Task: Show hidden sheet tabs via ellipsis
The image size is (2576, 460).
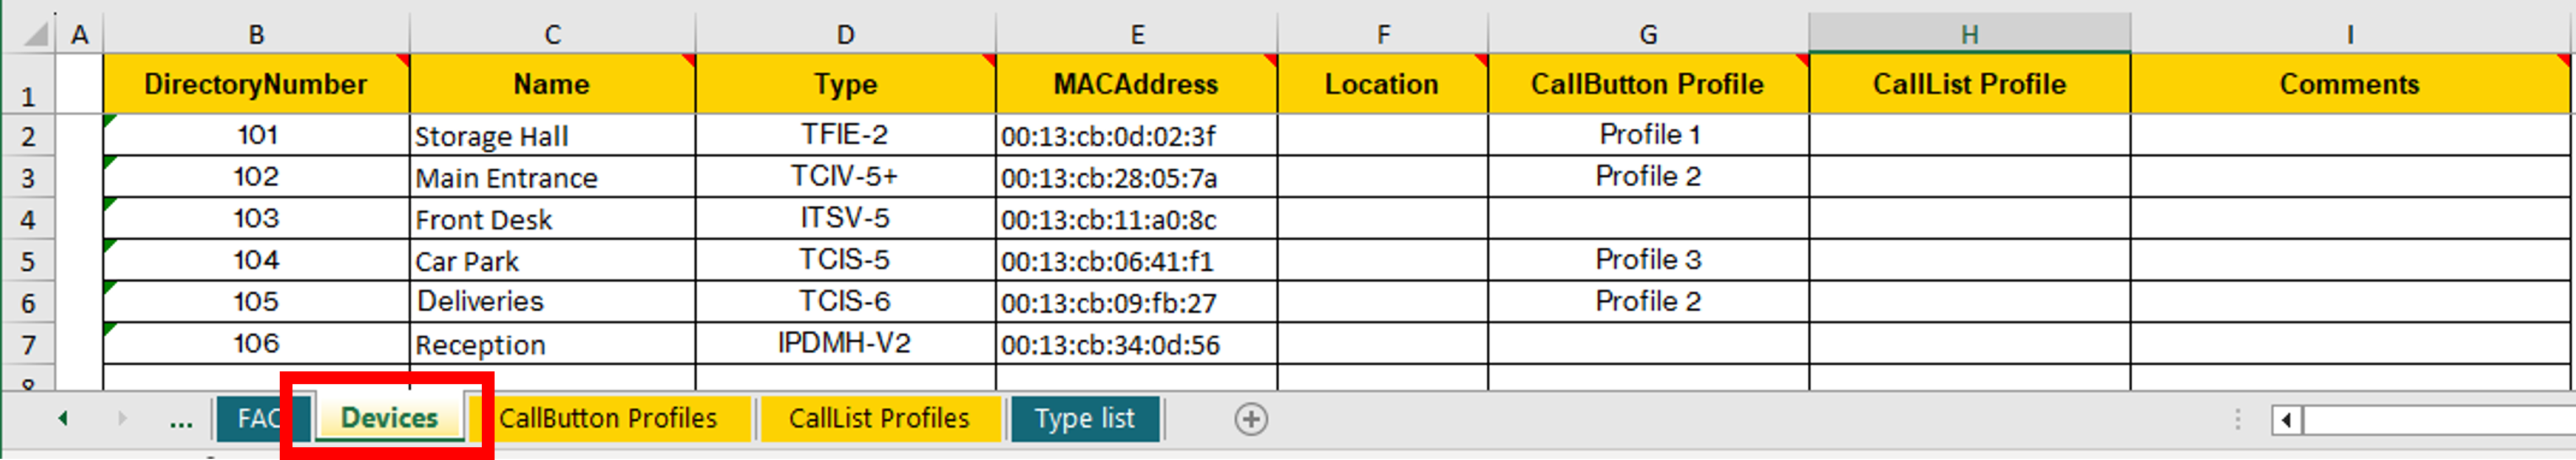Action: point(181,420)
